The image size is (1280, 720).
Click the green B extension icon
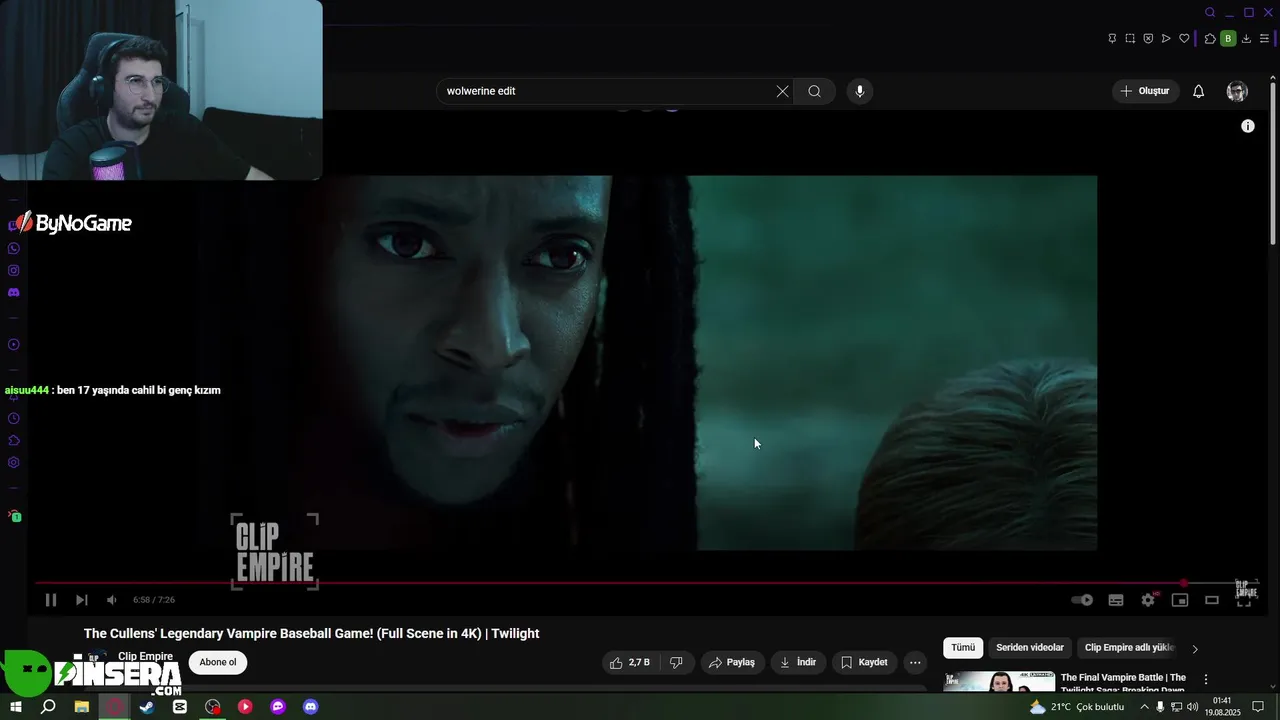tap(1228, 39)
